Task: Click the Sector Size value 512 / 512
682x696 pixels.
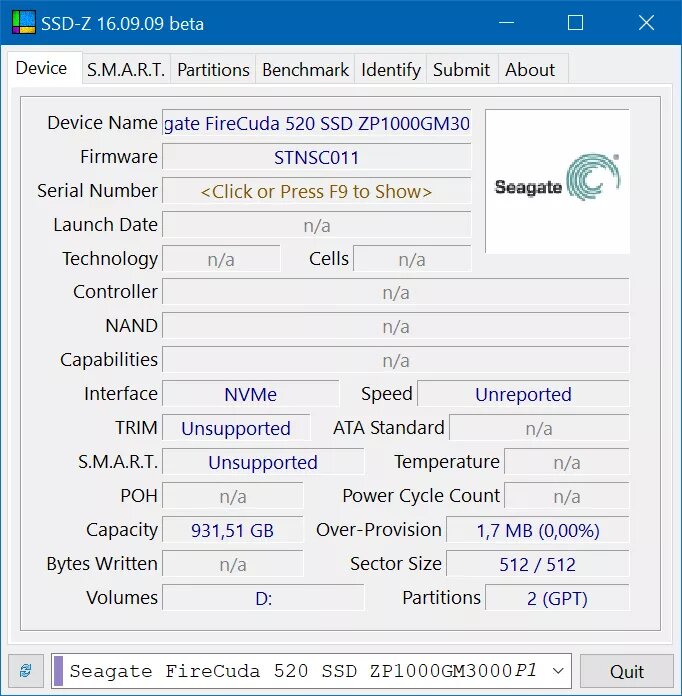Action: point(538,564)
